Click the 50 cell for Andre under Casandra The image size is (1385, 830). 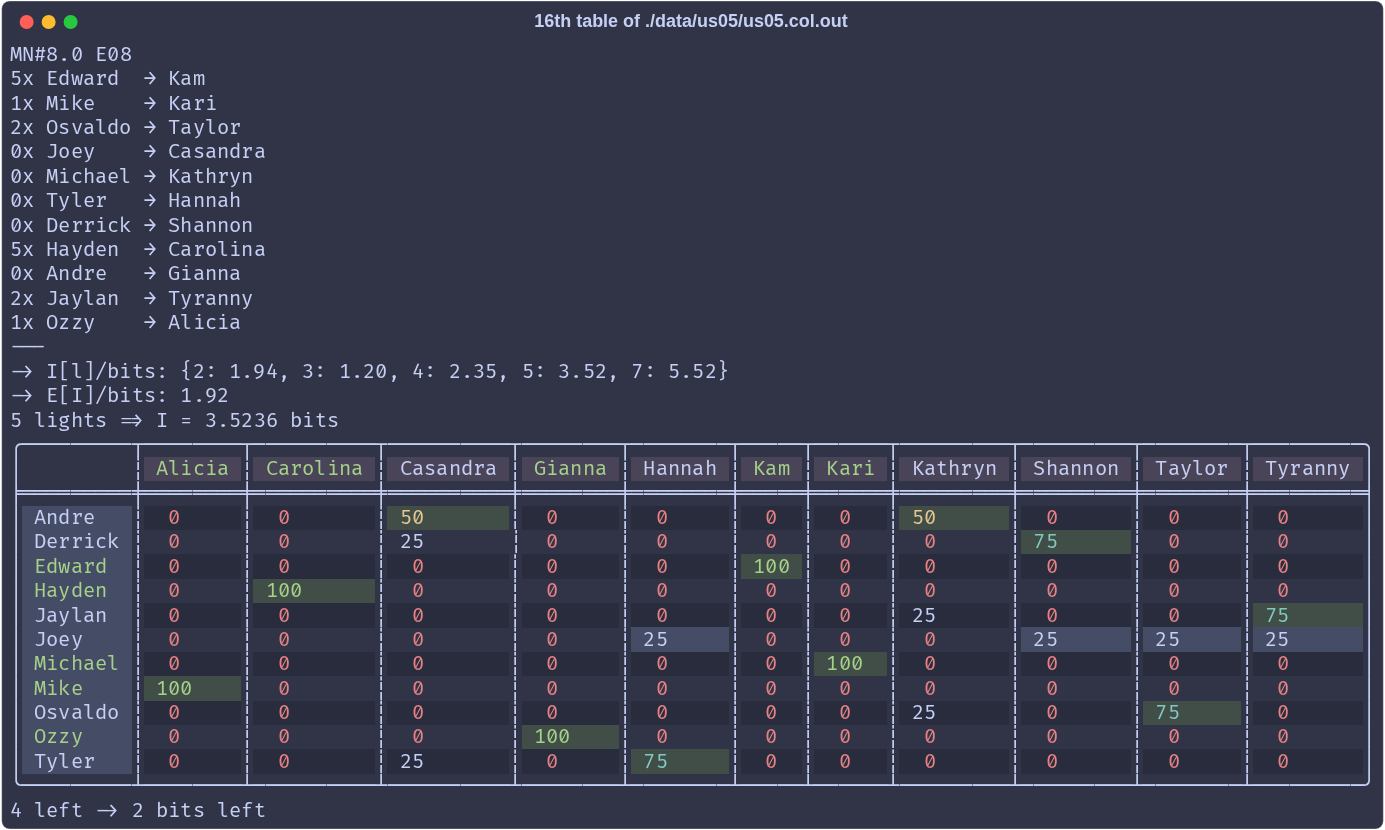pyautogui.click(x=448, y=517)
